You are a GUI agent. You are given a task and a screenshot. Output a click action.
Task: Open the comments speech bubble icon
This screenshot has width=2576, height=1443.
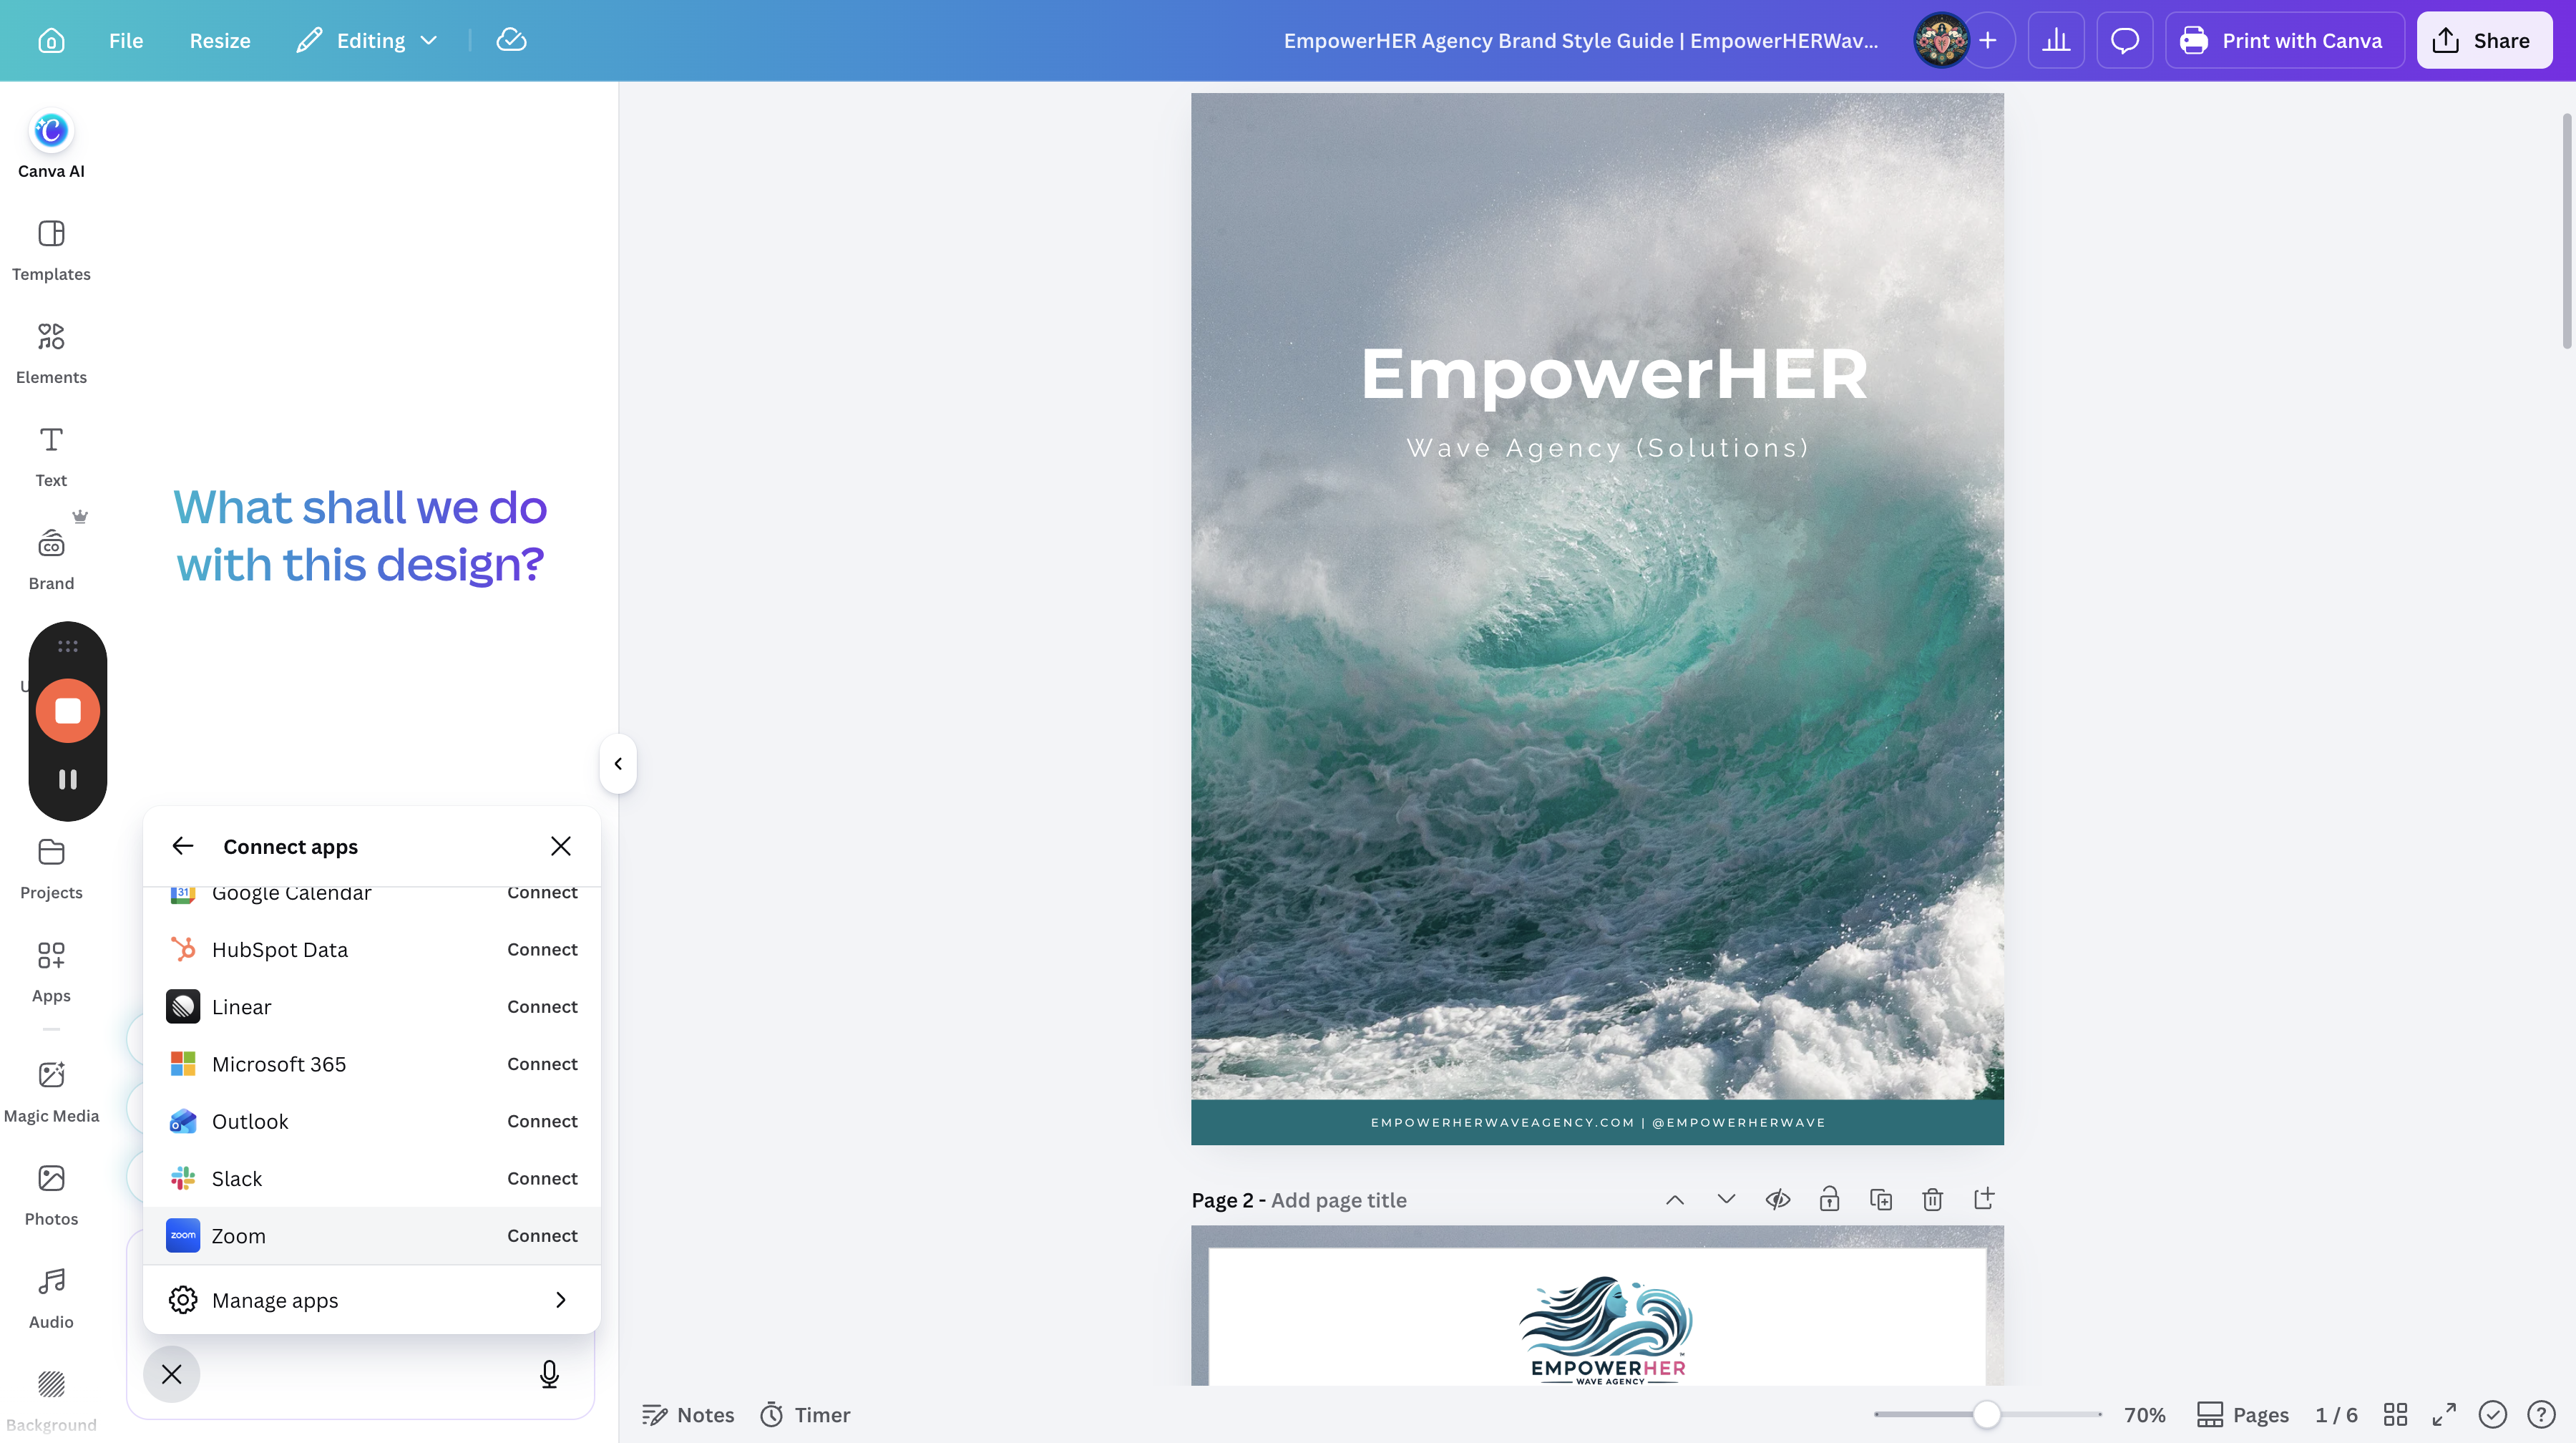click(x=2124, y=40)
